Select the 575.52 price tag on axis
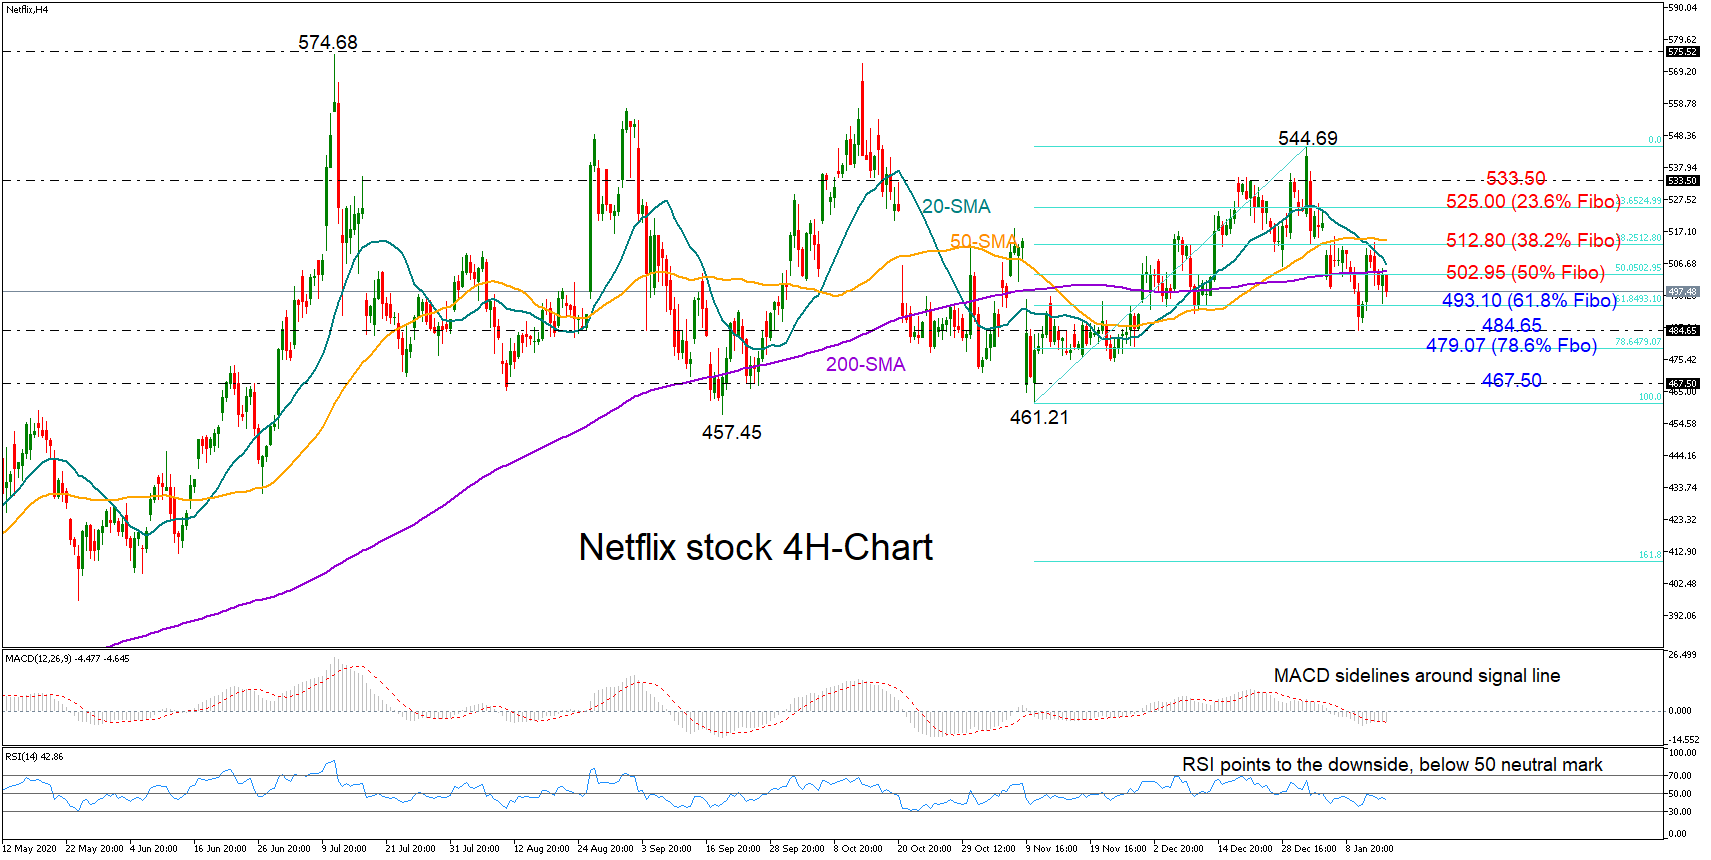 [x=1682, y=51]
